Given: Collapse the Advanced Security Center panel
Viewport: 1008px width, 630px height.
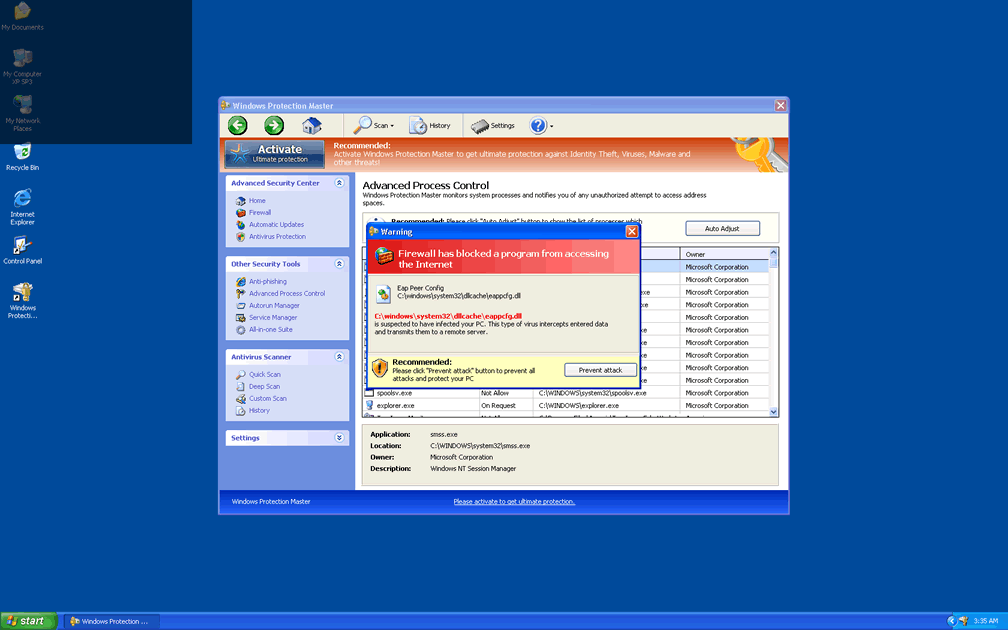Looking at the screenshot, I should [x=340, y=183].
